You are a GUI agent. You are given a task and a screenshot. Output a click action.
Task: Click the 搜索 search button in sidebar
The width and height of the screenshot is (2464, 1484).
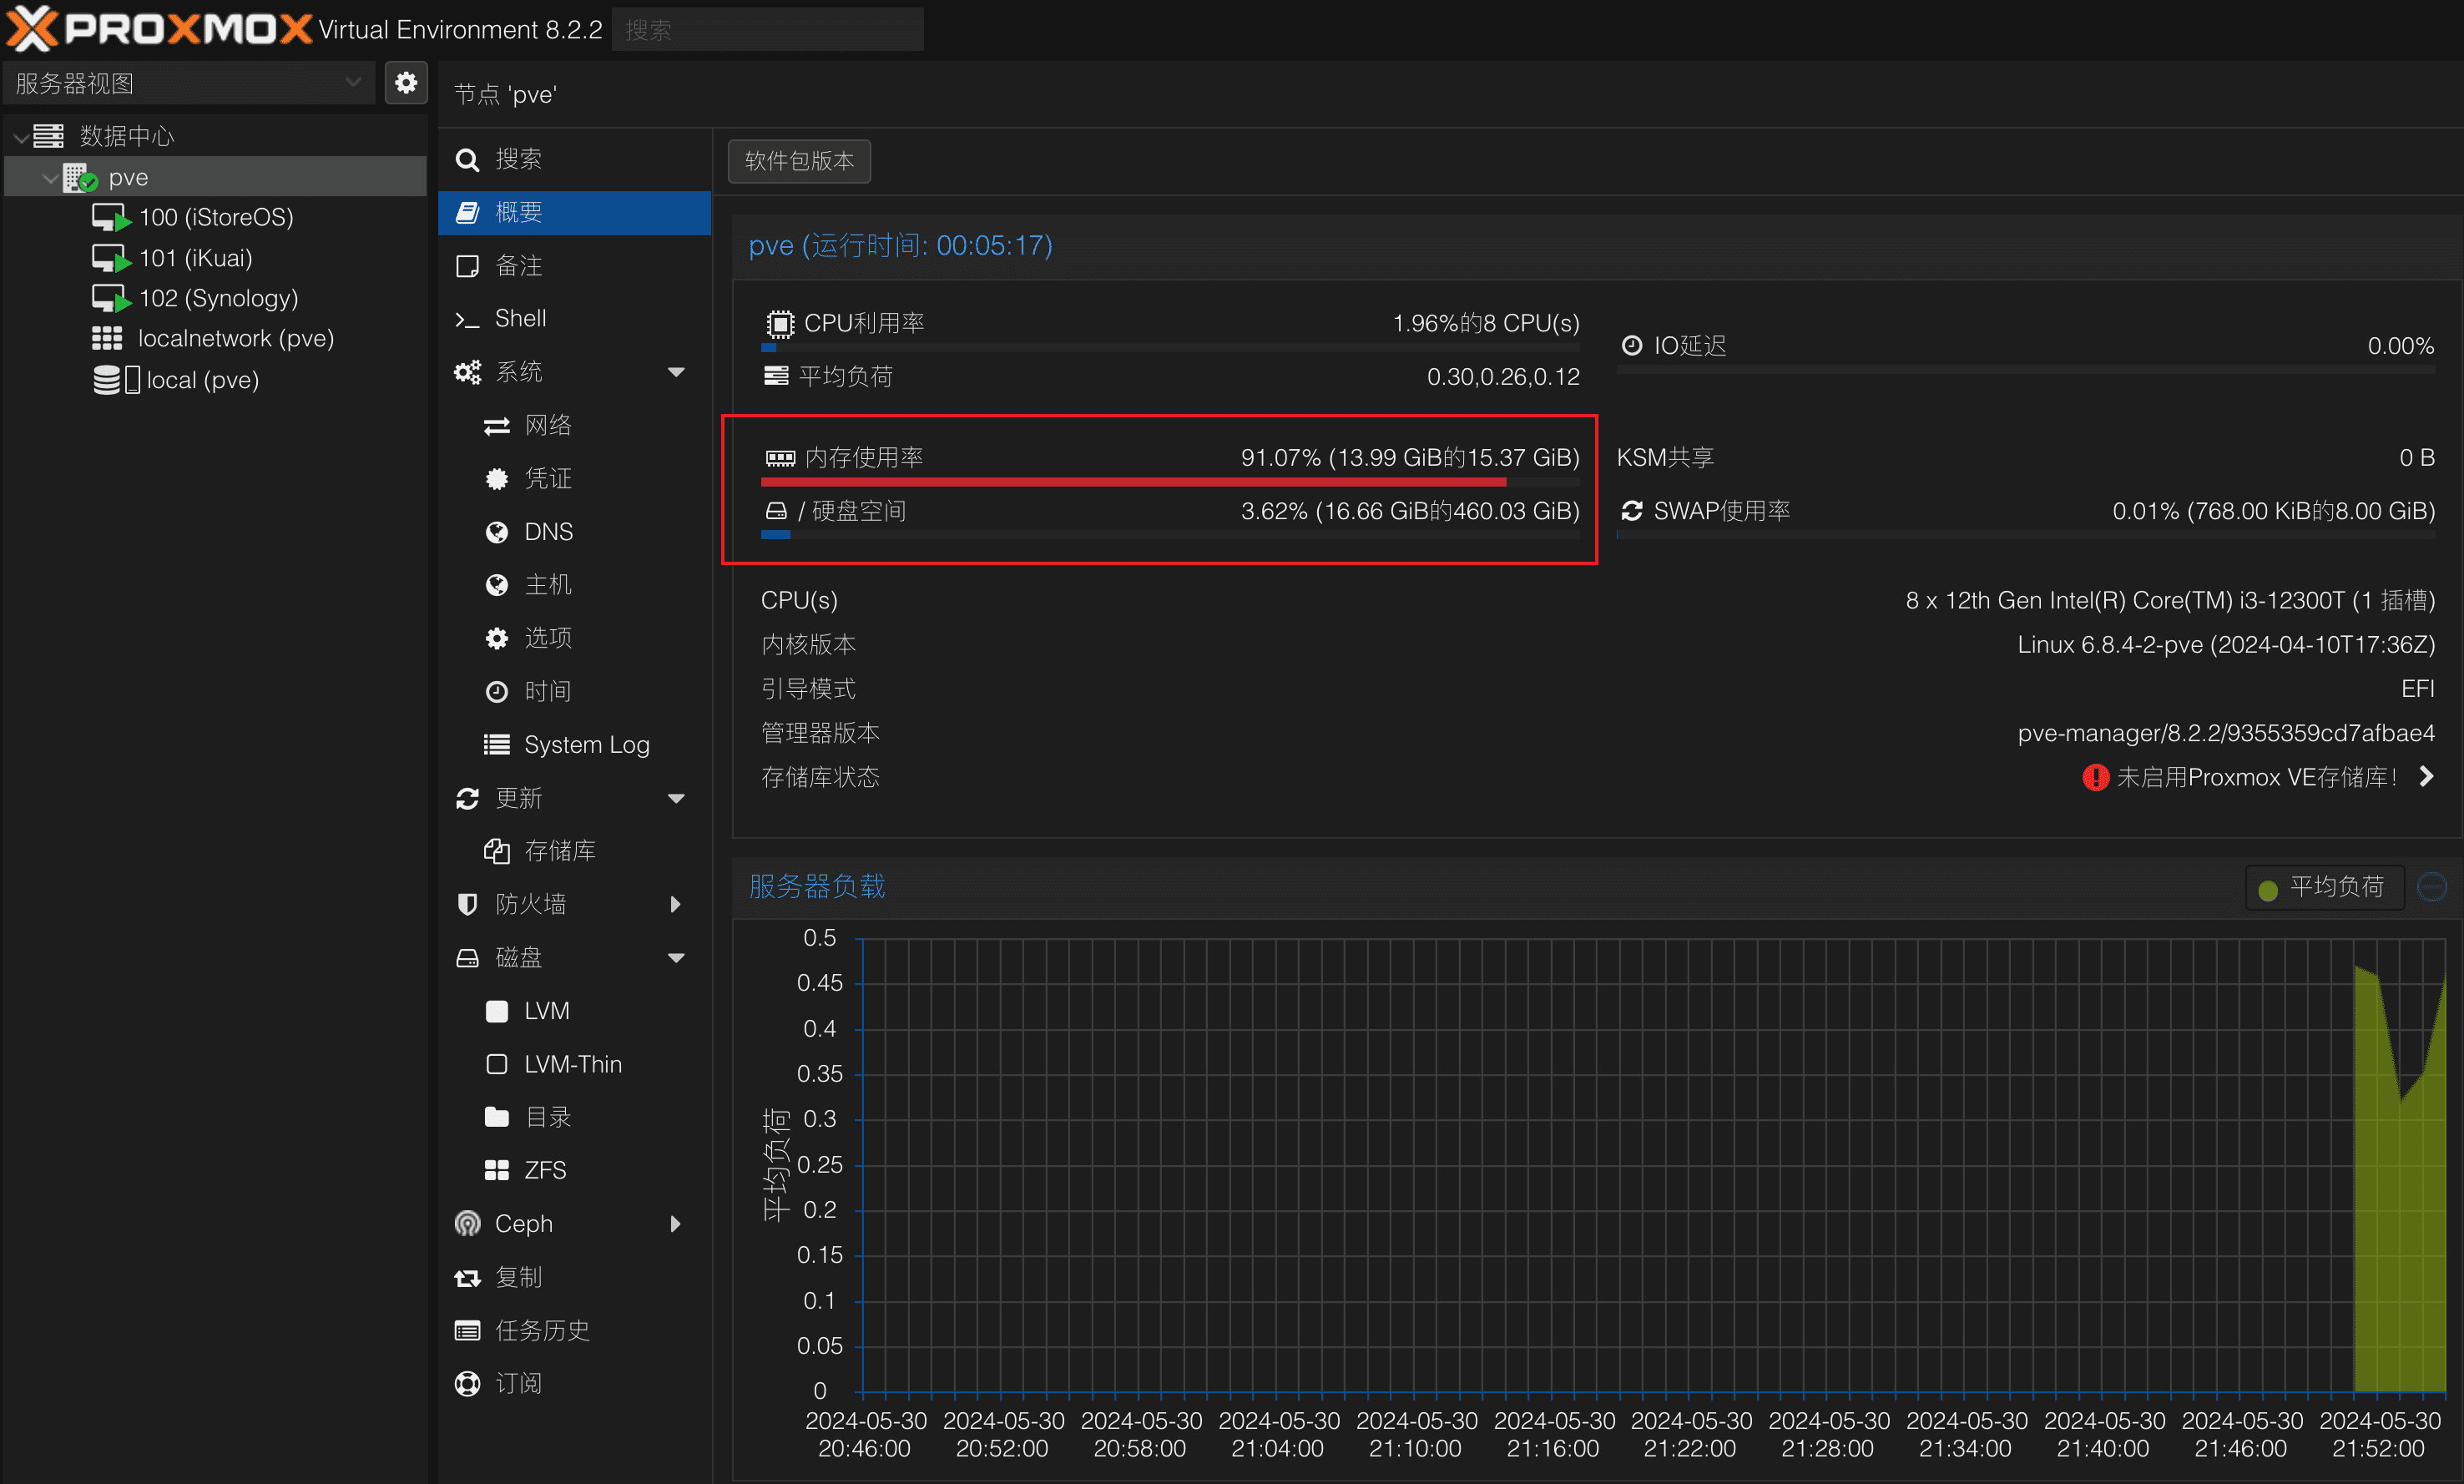(x=516, y=159)
